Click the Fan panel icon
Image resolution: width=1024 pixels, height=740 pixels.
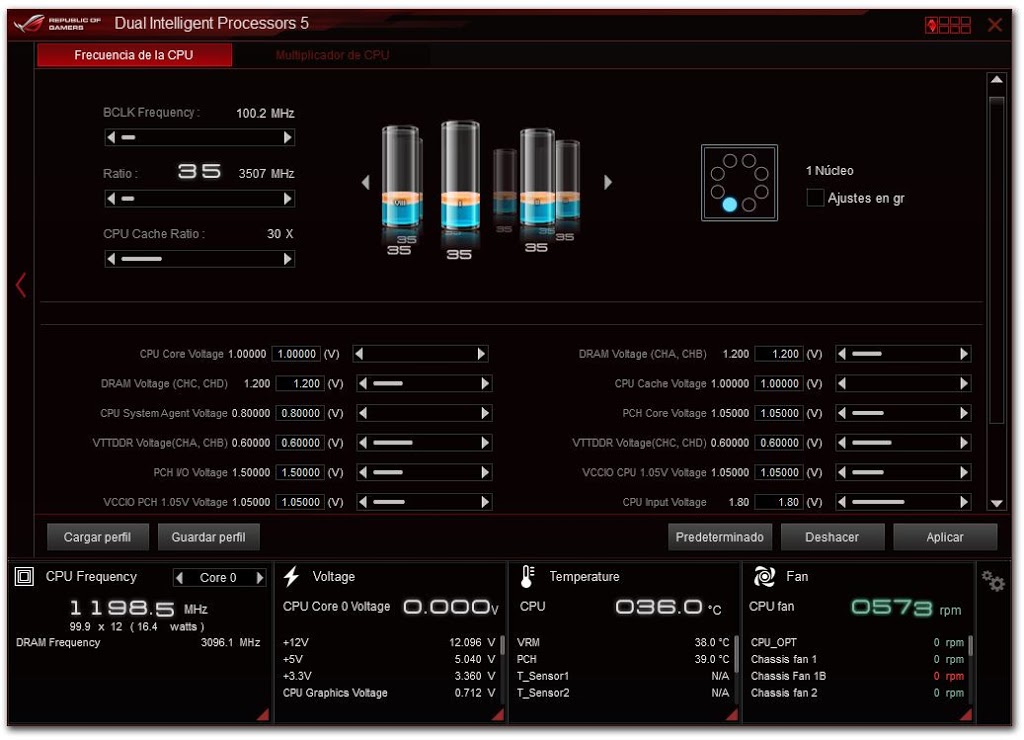coord(765,577)
